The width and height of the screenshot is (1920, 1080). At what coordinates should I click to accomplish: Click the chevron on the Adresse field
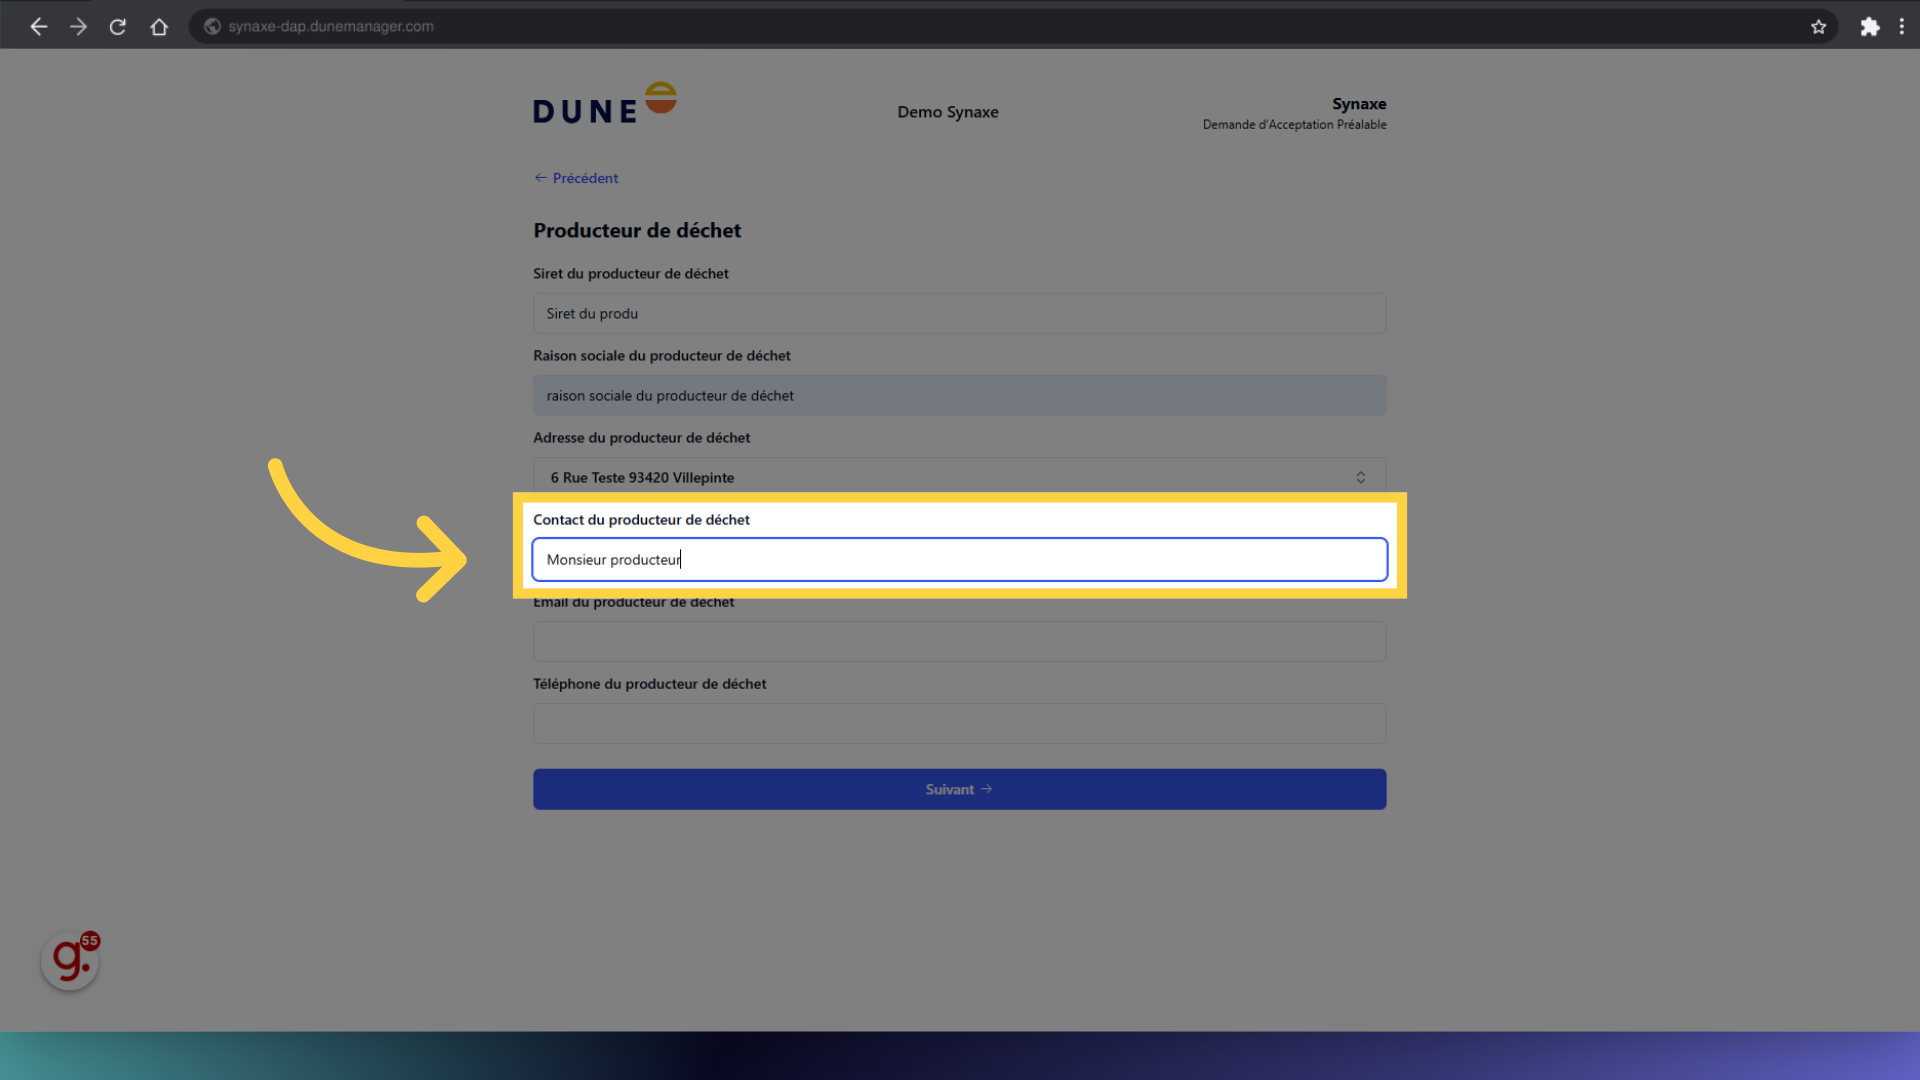[x=1360, y=477]
